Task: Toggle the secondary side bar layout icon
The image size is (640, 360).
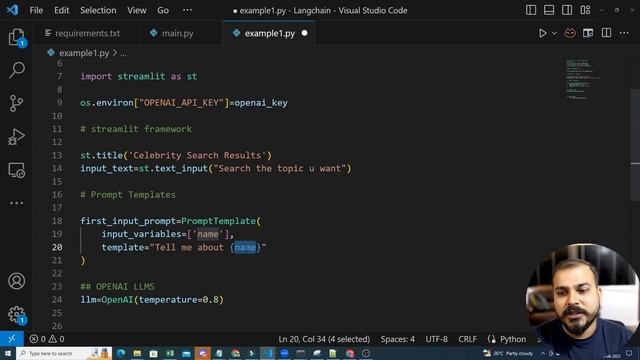Action: 567,10
